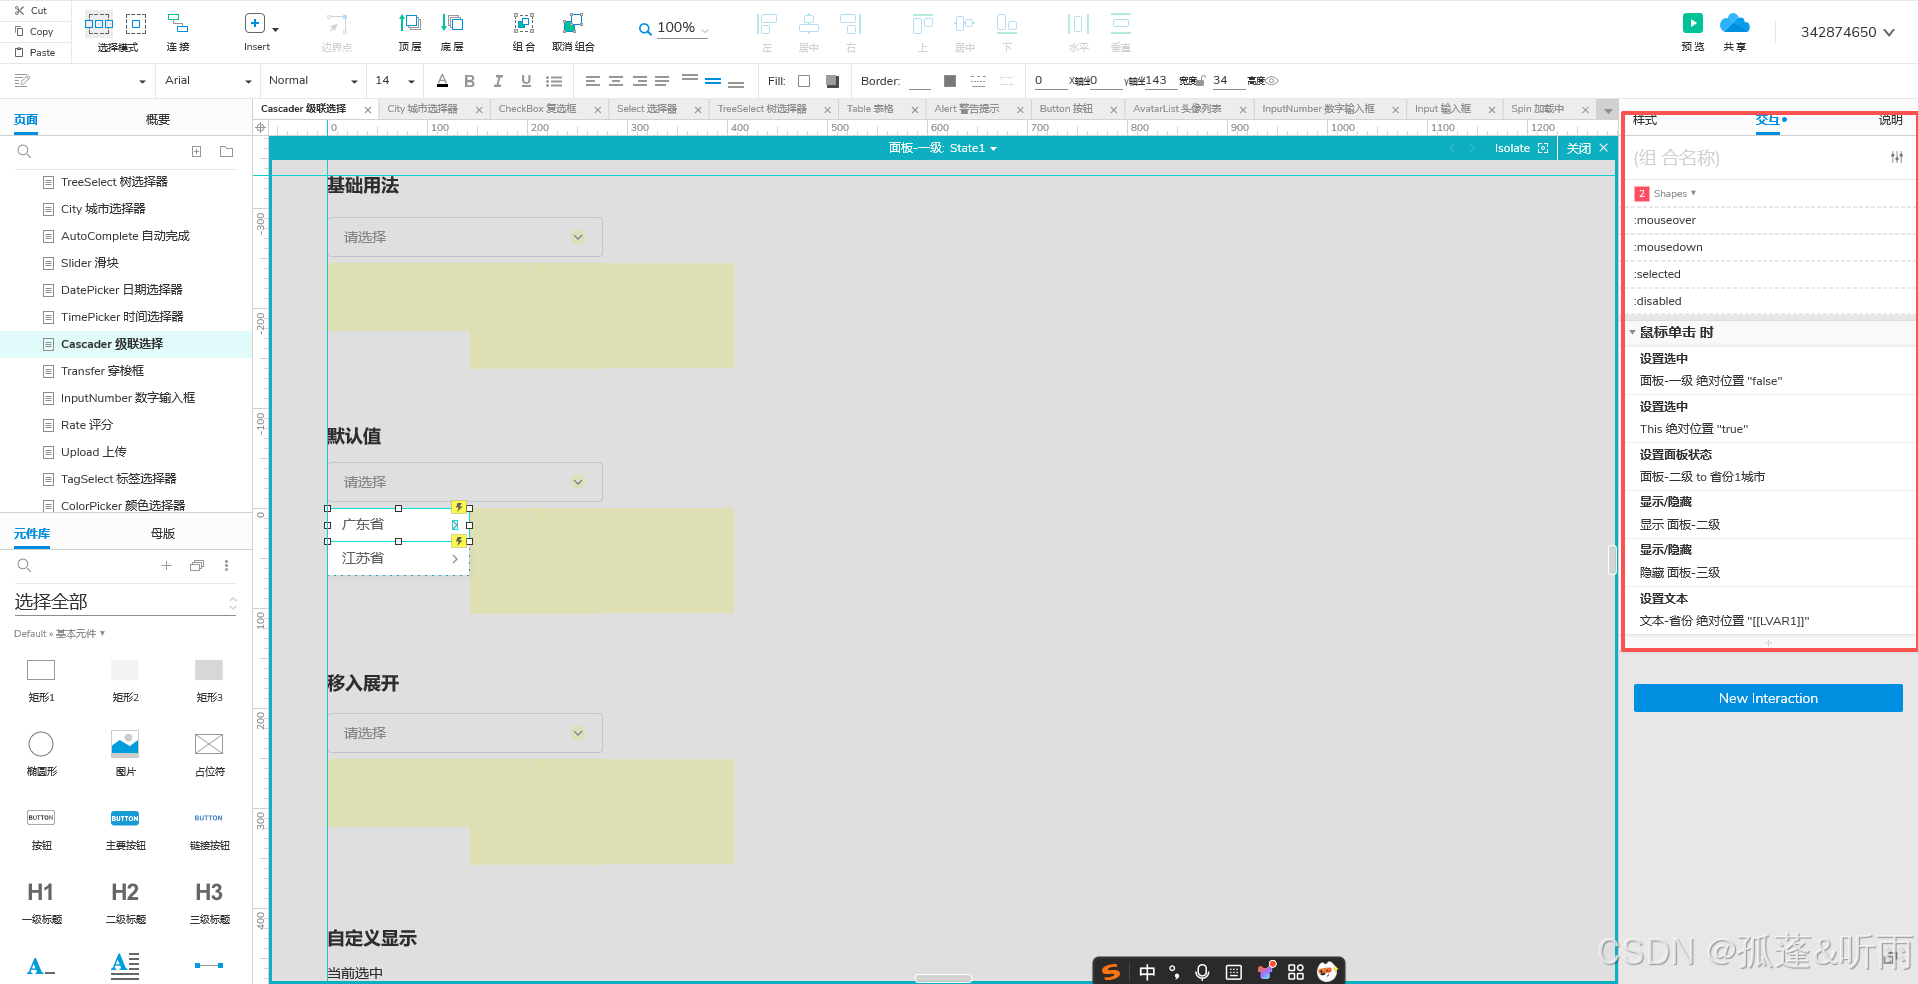Toggle the bullet list formatting

pyautogui.click(x=554, y=81)
